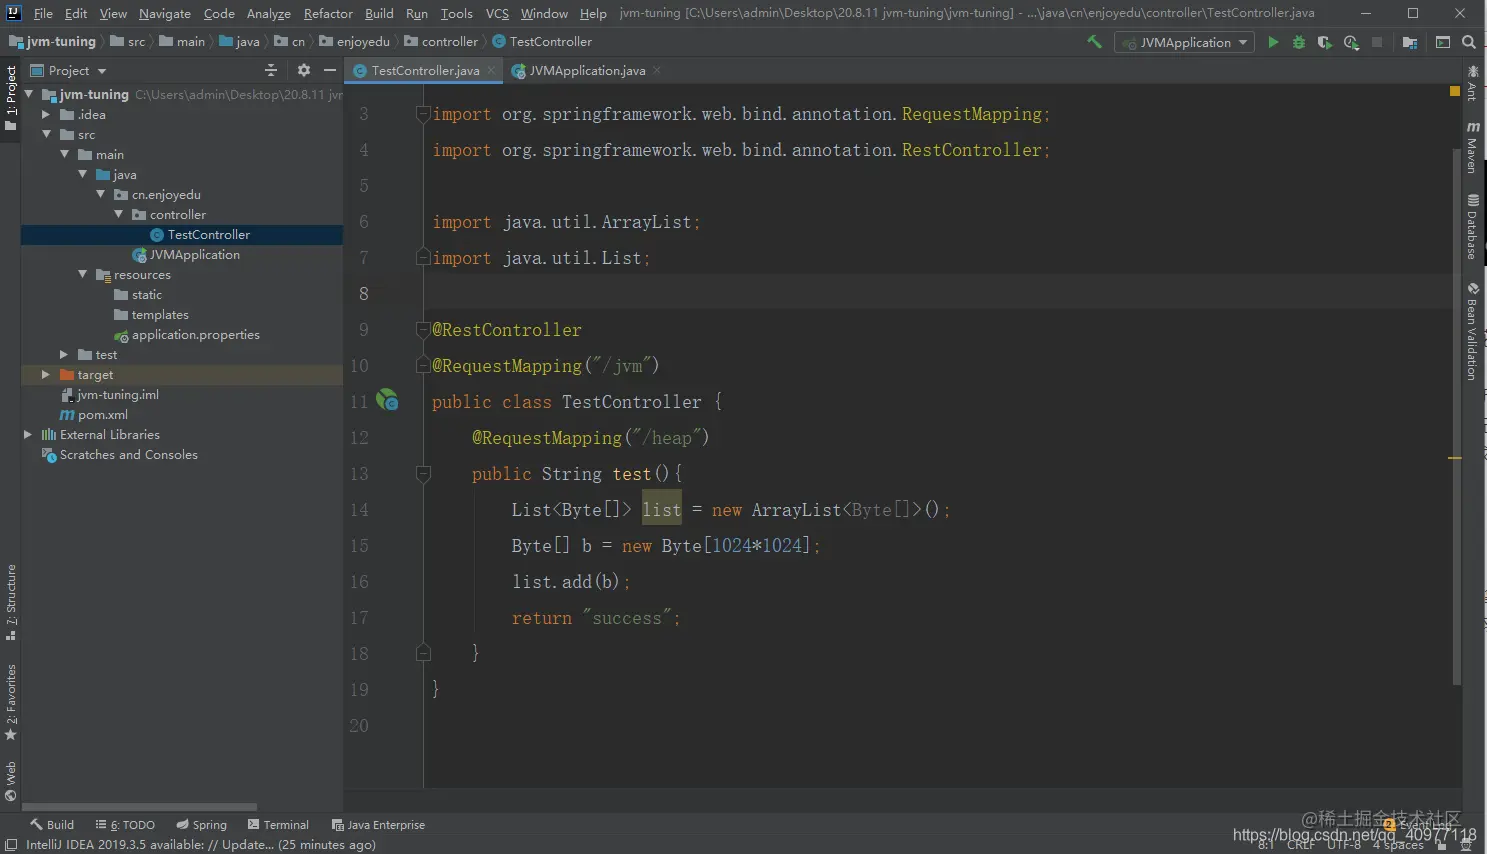Select JVMApplication in project tree
The image size is (1487, 854).
(194, 254)
